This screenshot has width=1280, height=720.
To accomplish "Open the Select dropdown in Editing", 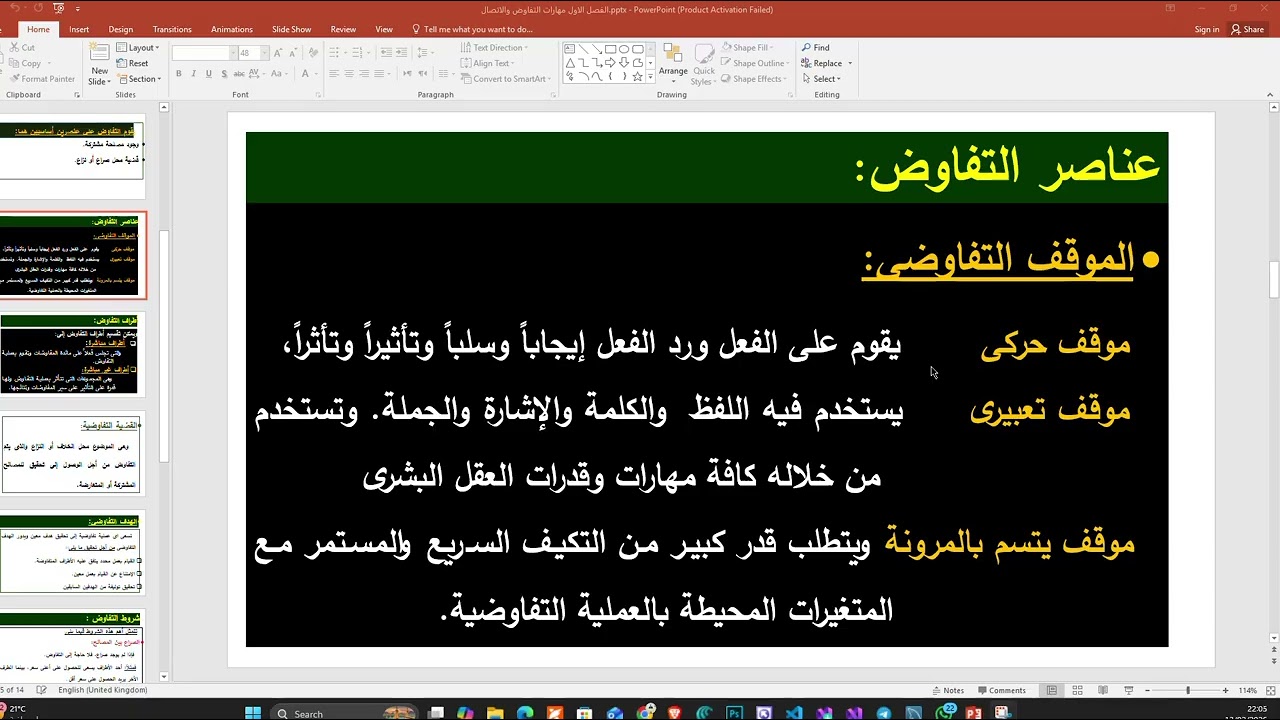I will pos(821,79).
